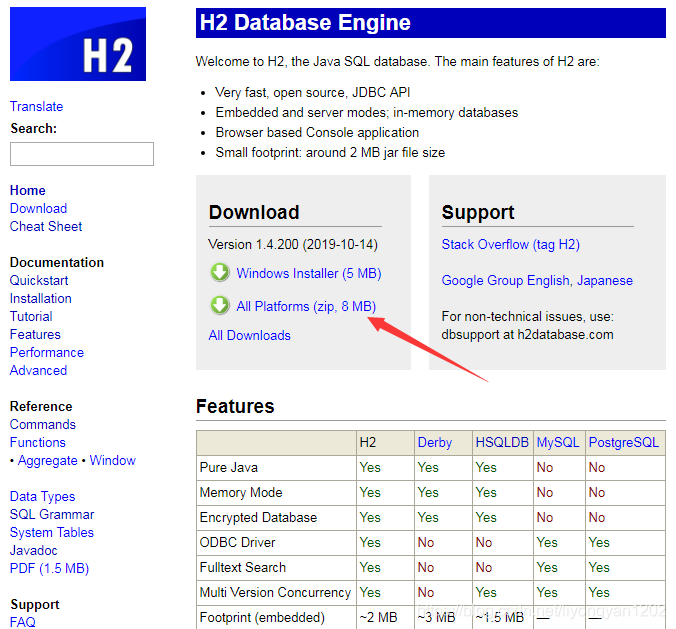The height and width of the screenshot is (629, 676).
Task: Open the Quickstart documentation
Action: 39,280
